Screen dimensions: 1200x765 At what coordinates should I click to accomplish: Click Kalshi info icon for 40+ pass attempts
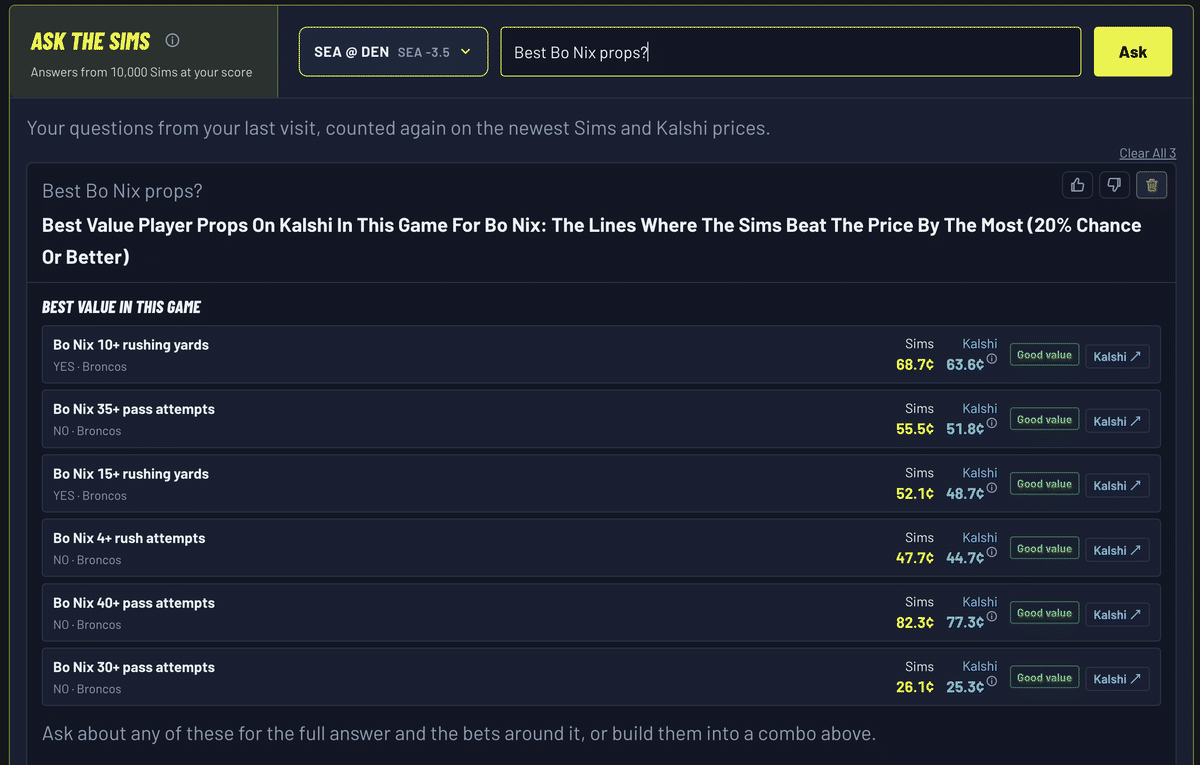992,617
